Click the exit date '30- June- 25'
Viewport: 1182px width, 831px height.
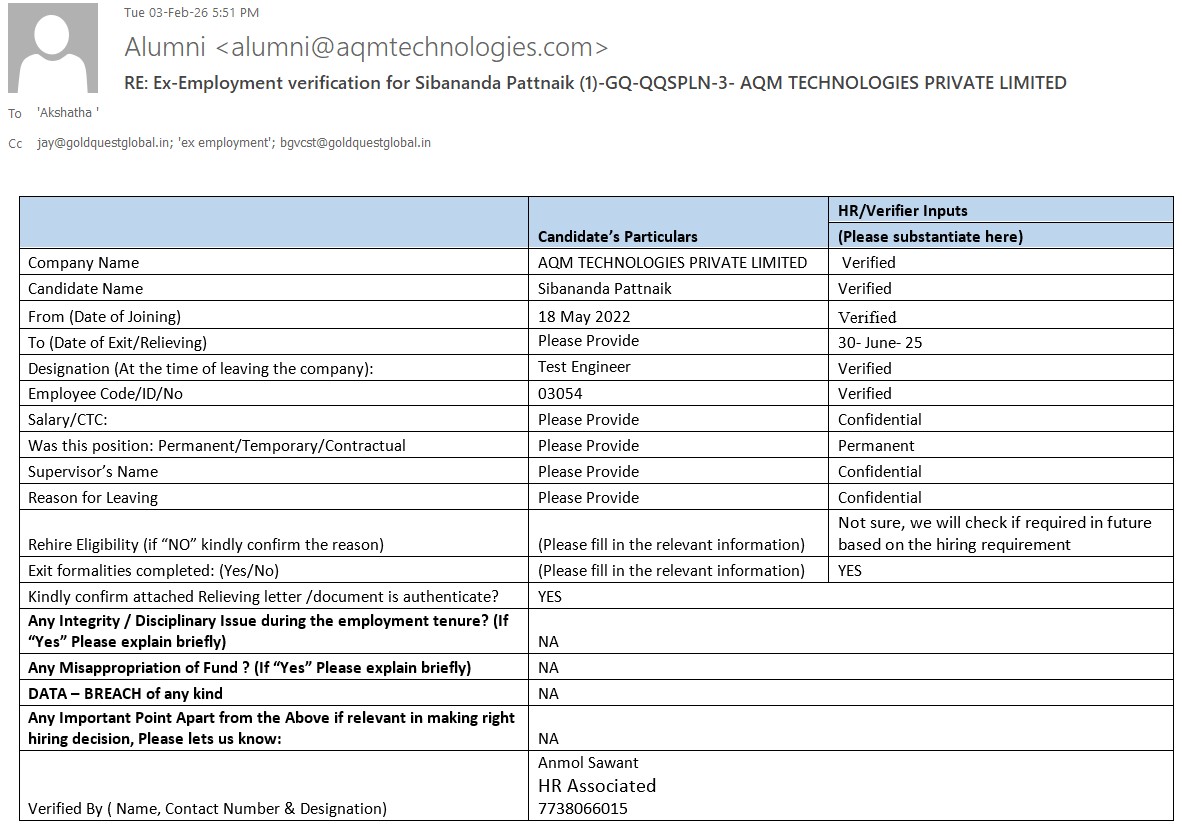[880, 342]
